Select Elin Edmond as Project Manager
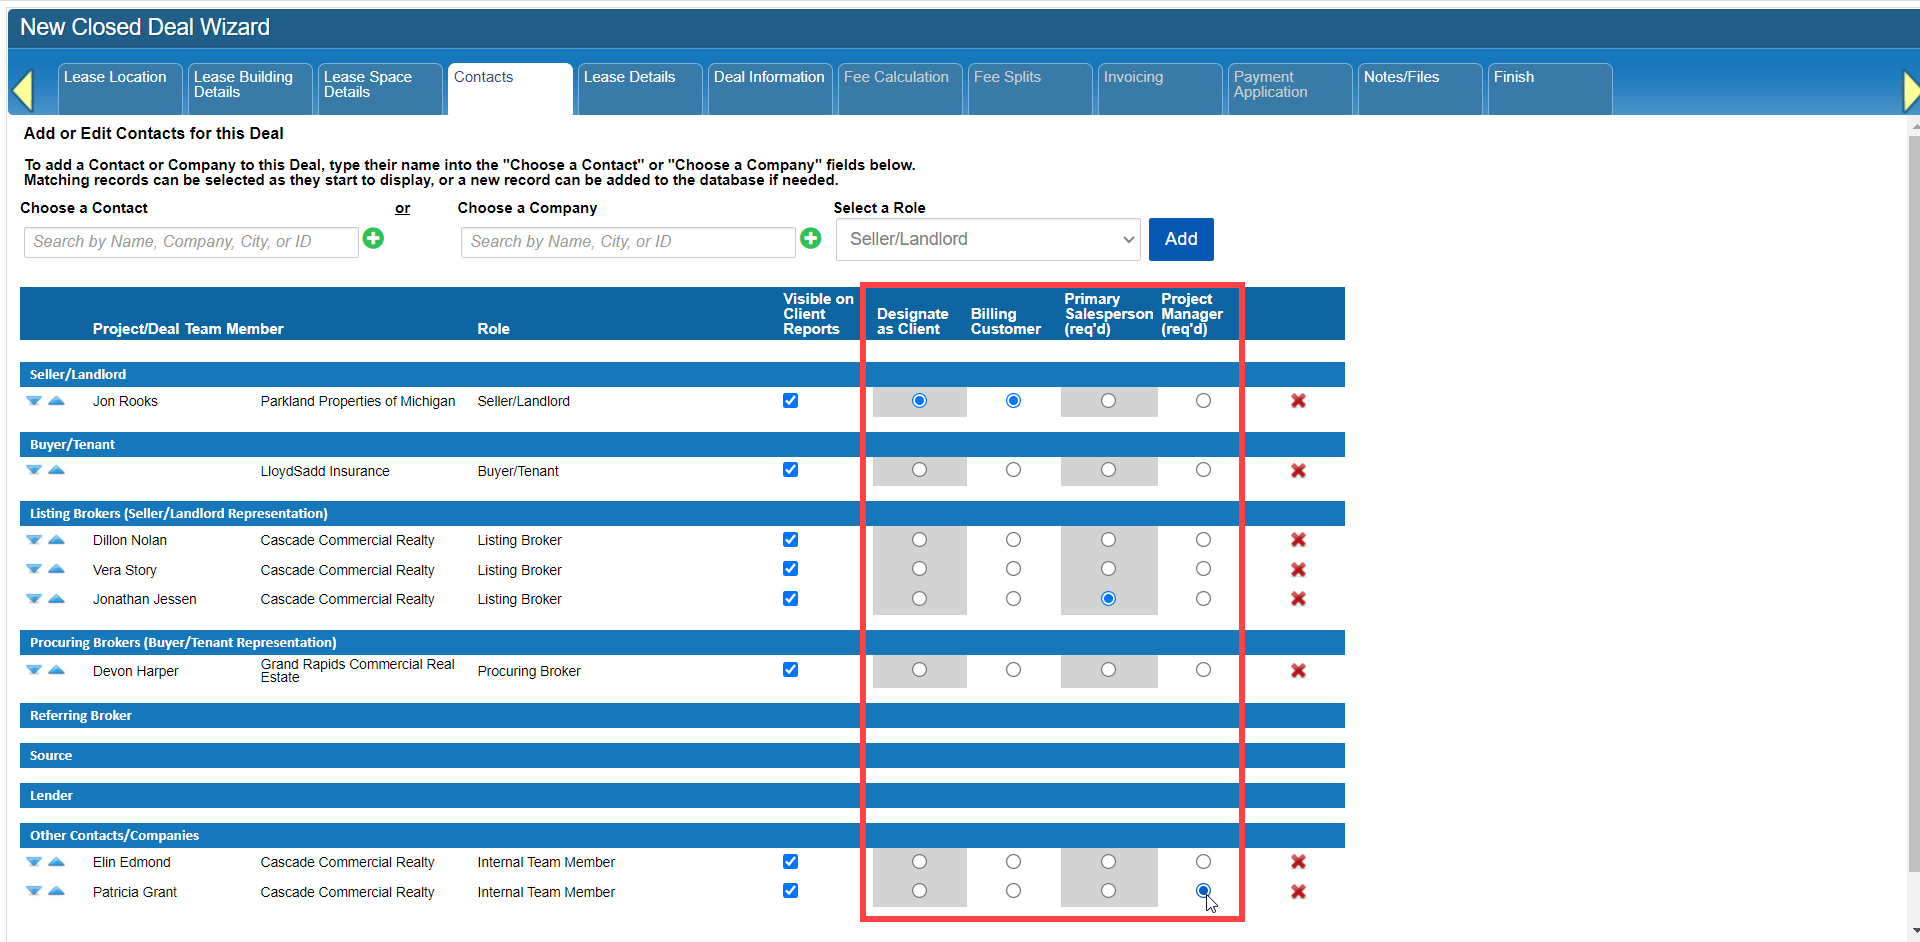This screenshot has width=1920, height=942. point(1203,862)
